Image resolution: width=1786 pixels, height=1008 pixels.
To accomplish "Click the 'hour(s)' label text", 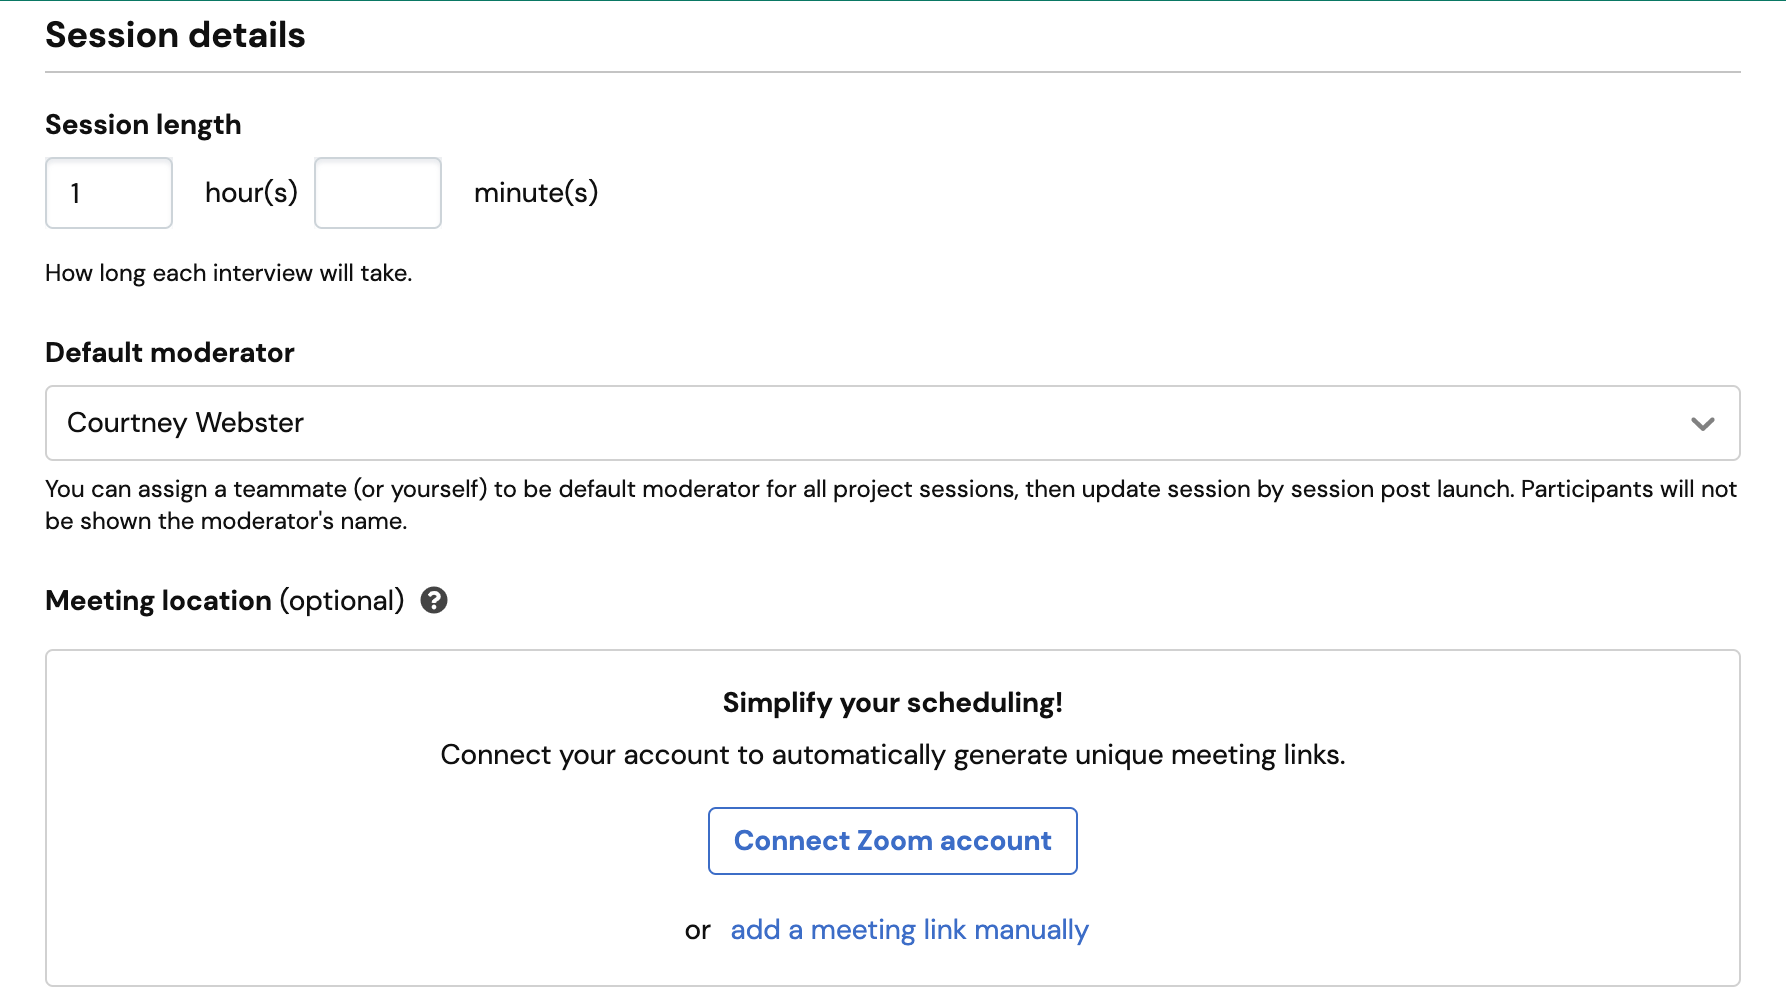I will coord(251,192).
